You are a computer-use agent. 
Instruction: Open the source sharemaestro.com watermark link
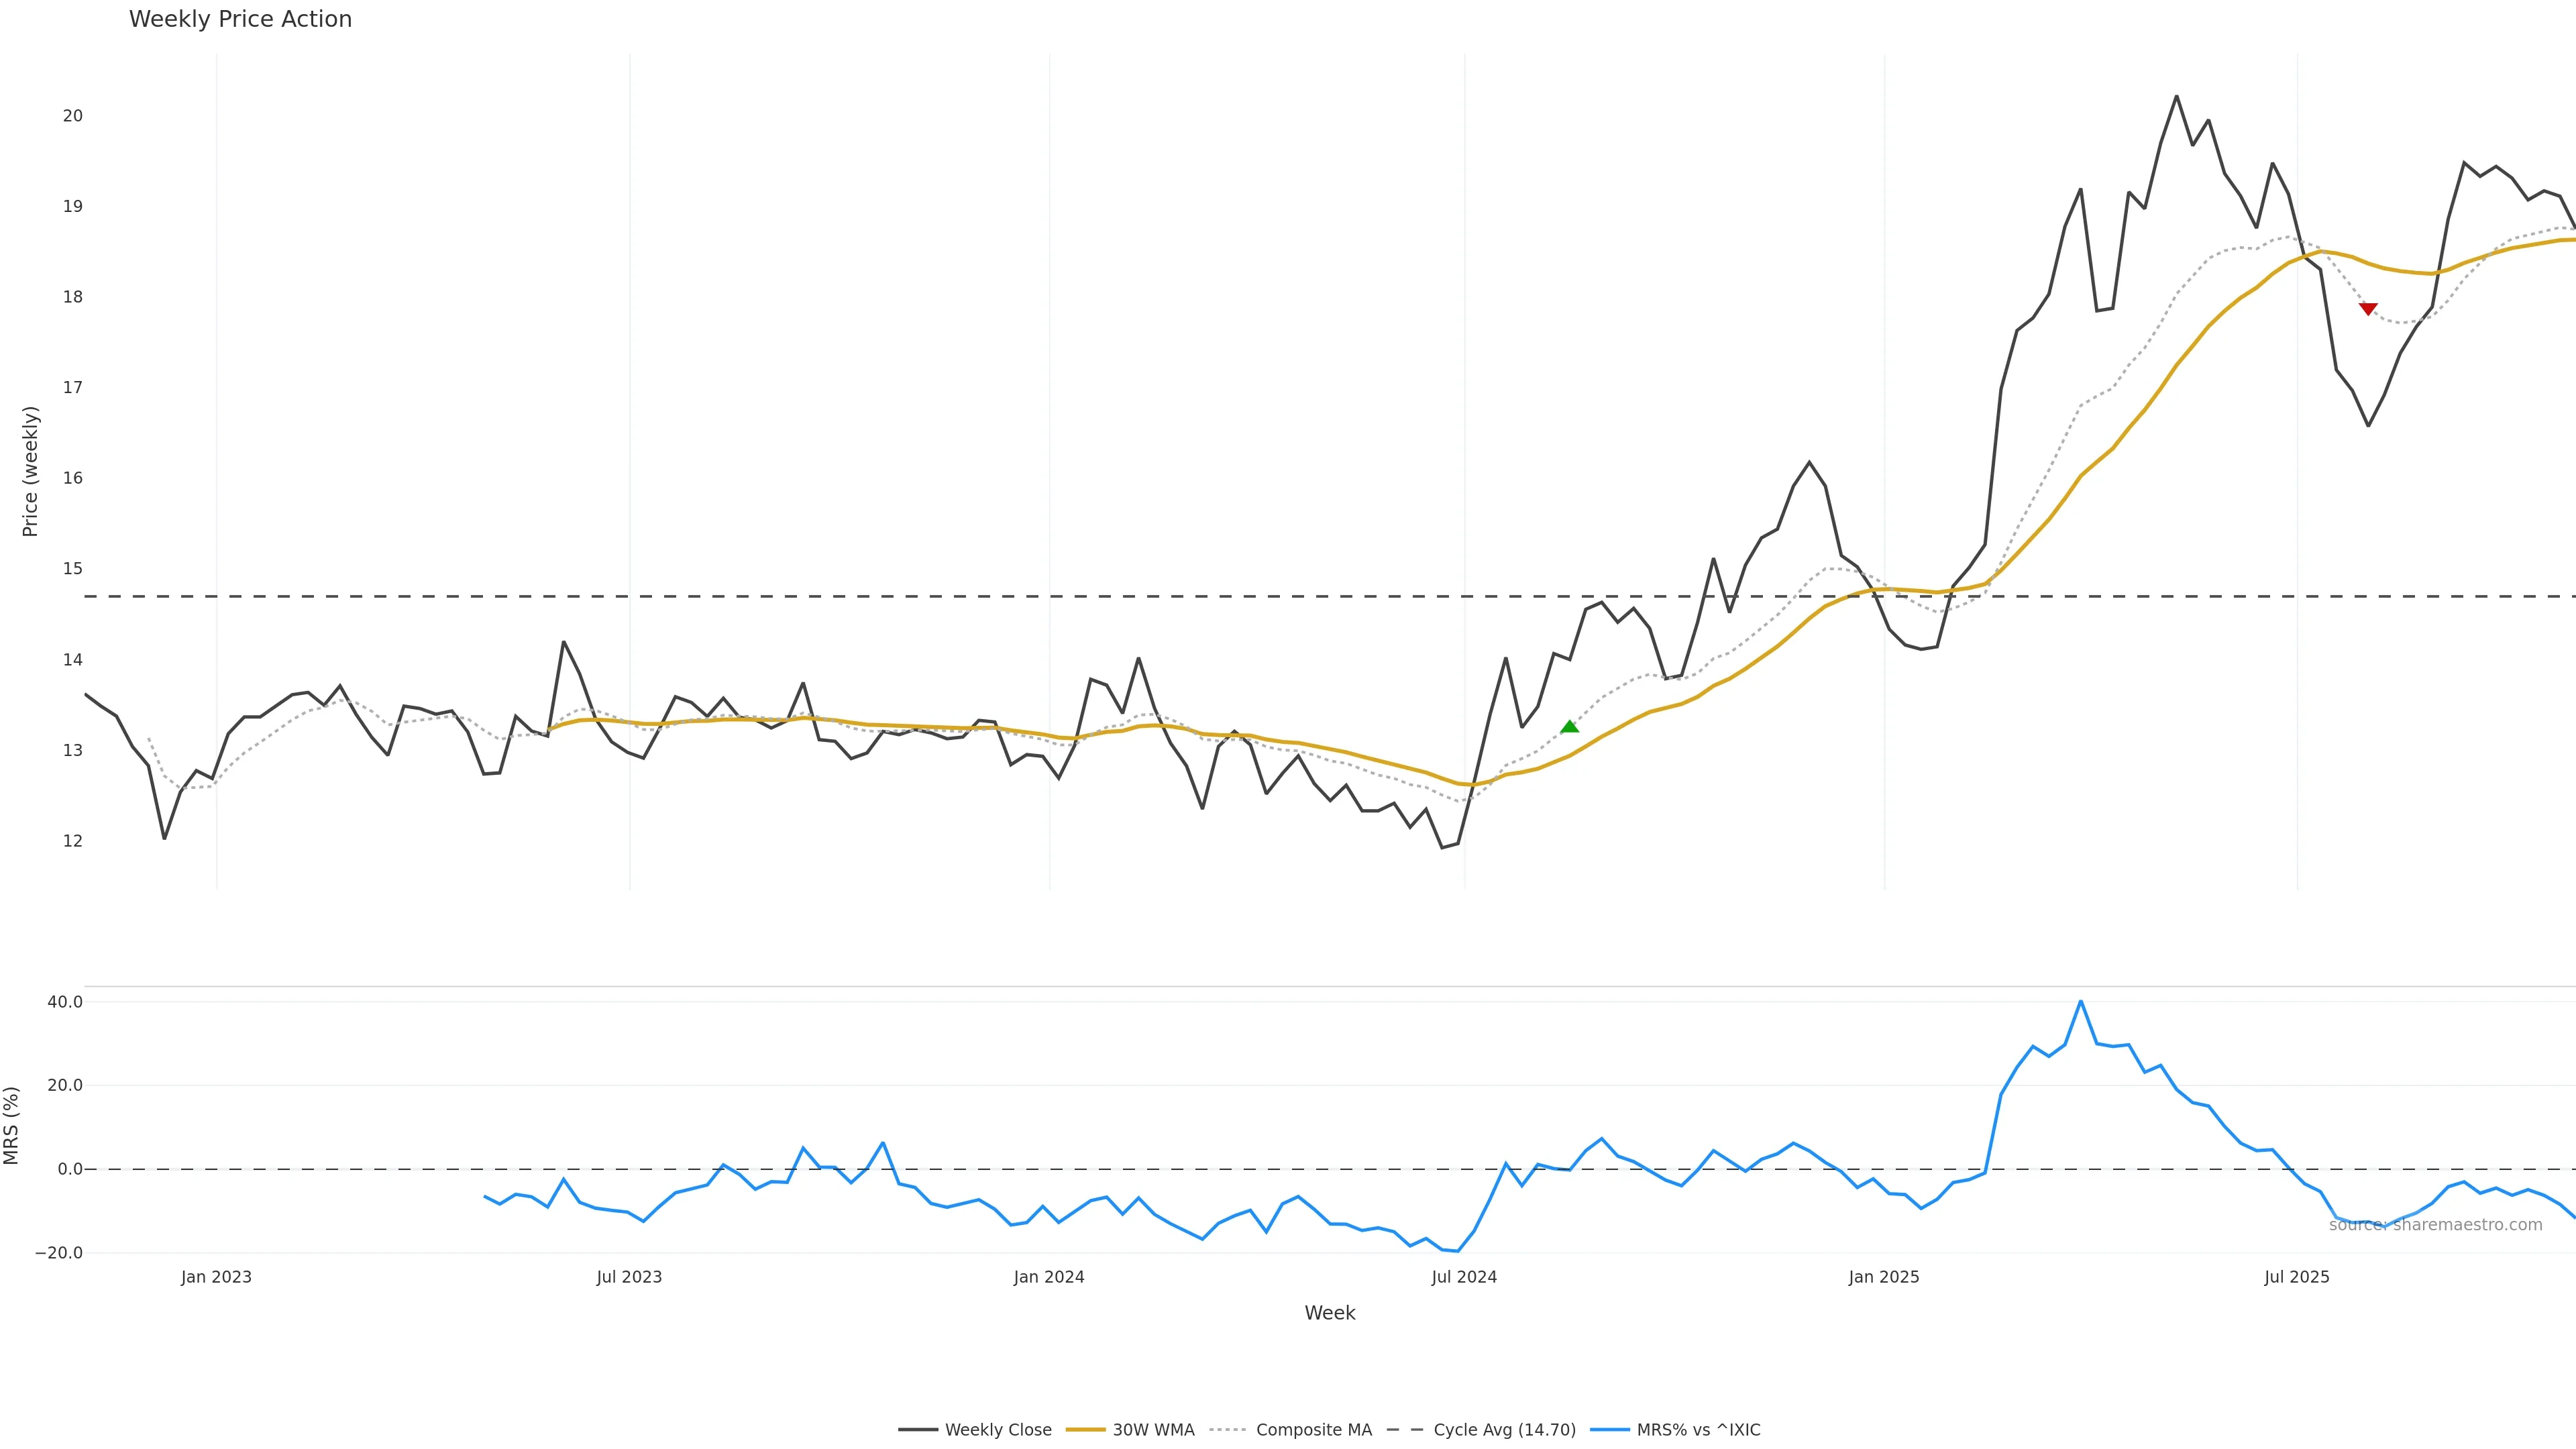2435,1225
